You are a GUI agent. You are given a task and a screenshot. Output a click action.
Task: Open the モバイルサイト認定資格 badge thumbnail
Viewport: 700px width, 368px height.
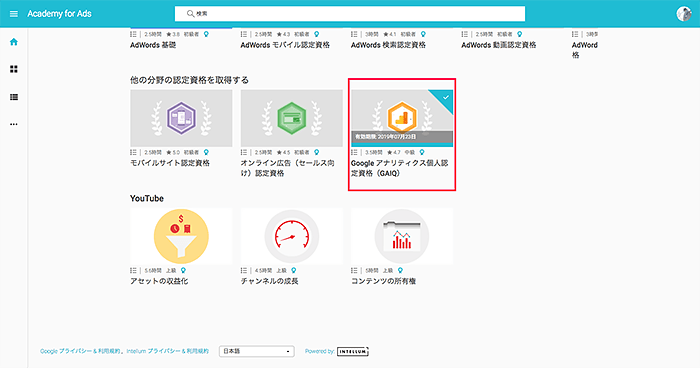click(181, 118)
